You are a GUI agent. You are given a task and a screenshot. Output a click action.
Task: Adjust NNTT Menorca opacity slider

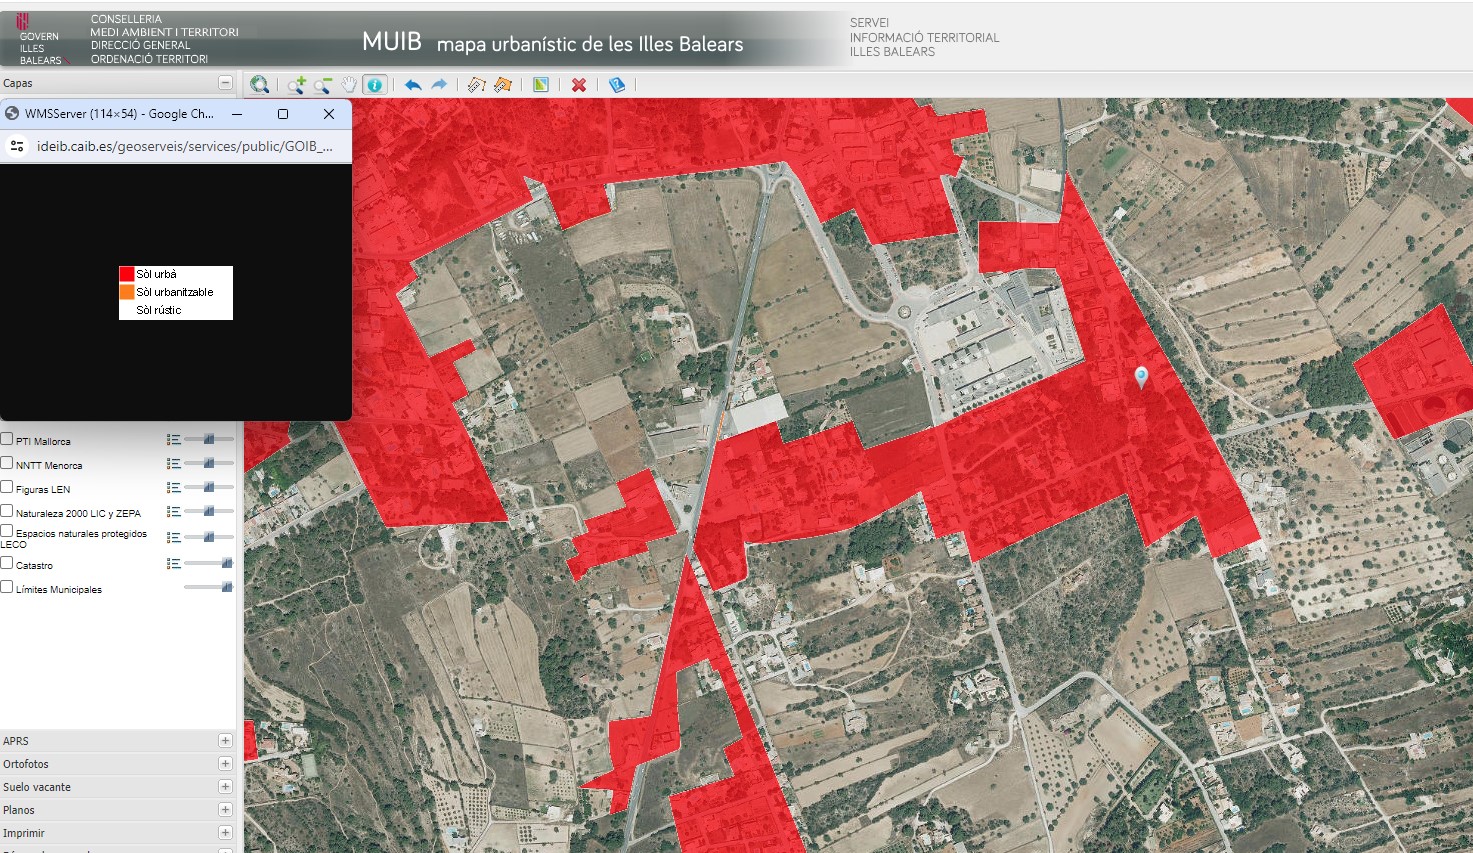click(209, 463)
